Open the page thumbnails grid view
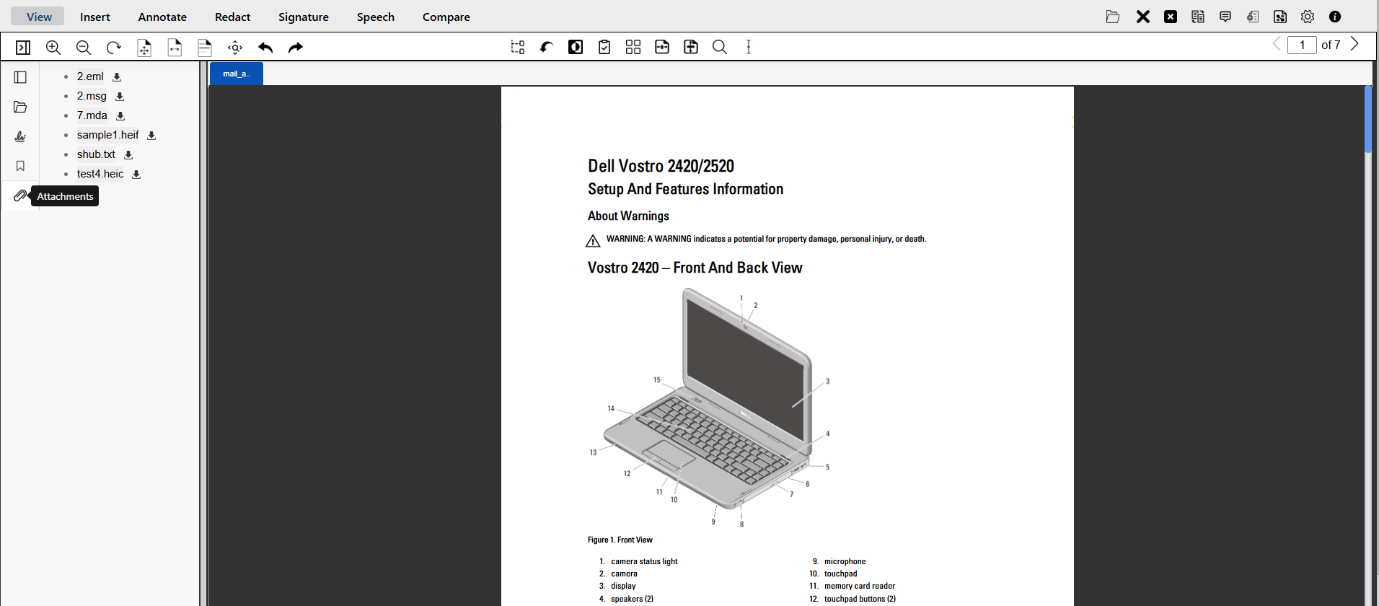 pyautogui.click(x=633, y=47)
